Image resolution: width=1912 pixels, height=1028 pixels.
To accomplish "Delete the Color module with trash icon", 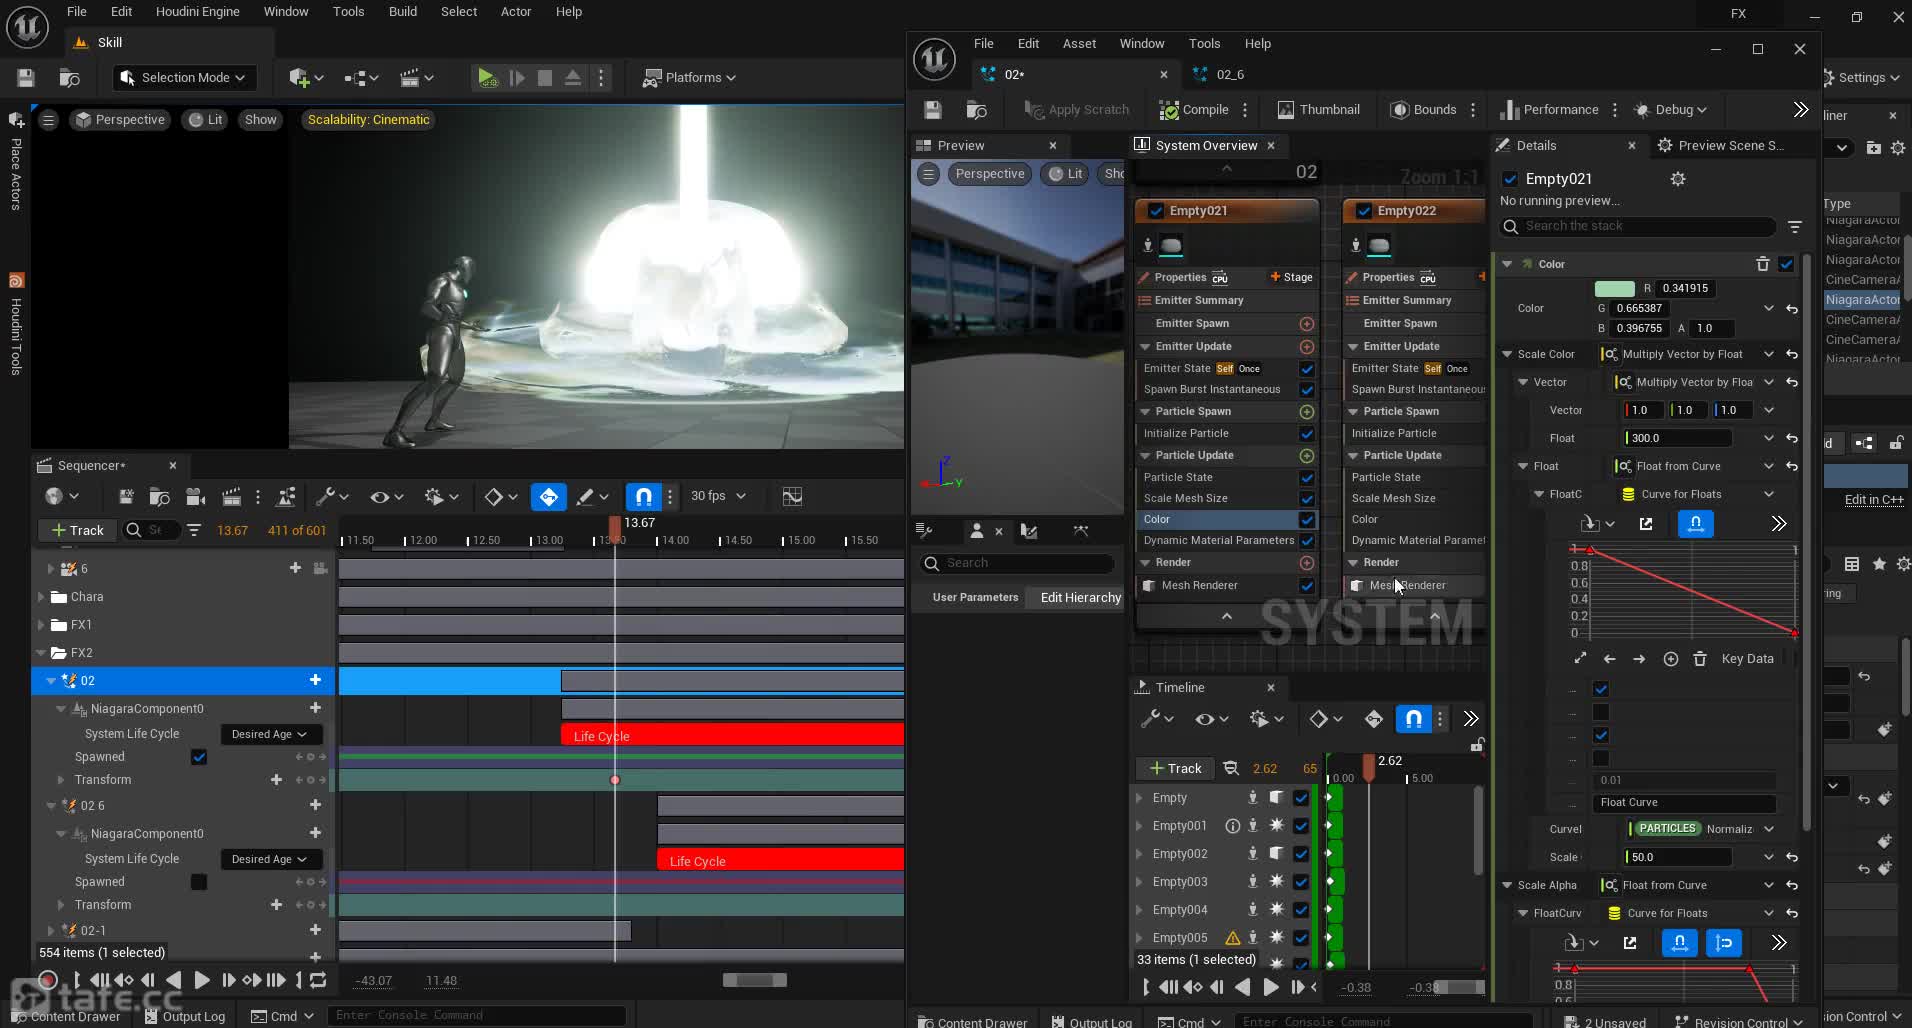I will tap(1762, 265).
